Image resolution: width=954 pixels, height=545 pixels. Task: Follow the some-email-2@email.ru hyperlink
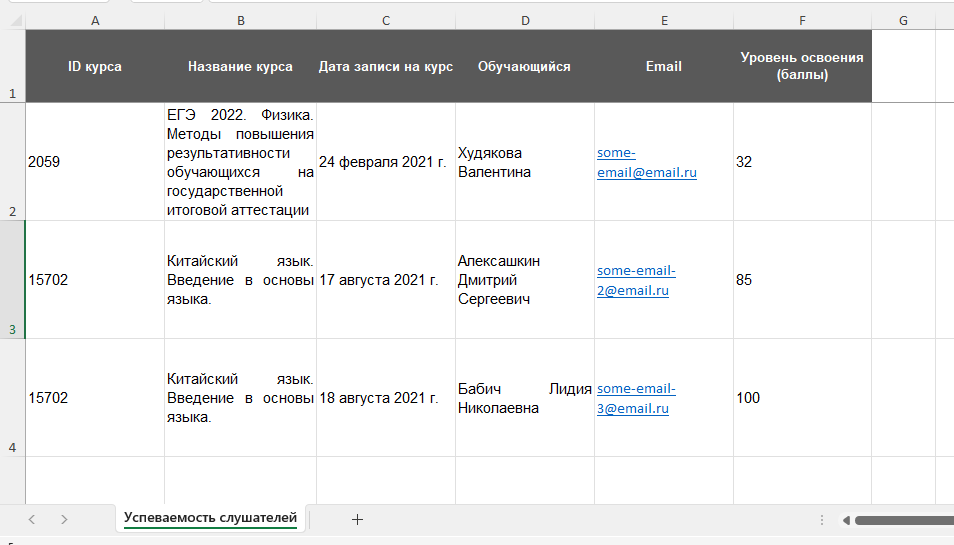pos(636,281)
